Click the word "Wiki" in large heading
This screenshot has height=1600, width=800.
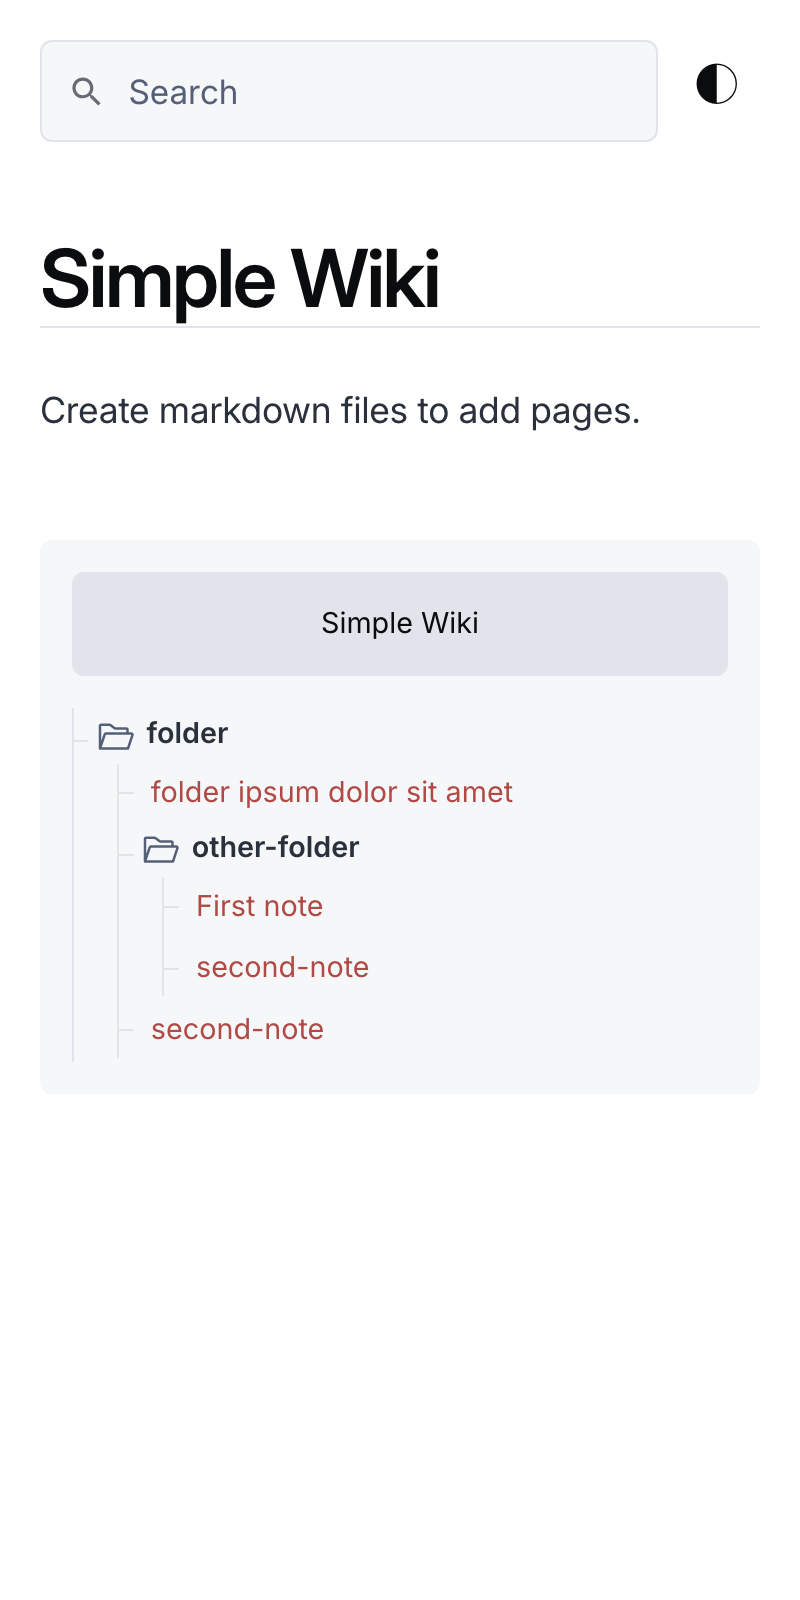[364, 278]
